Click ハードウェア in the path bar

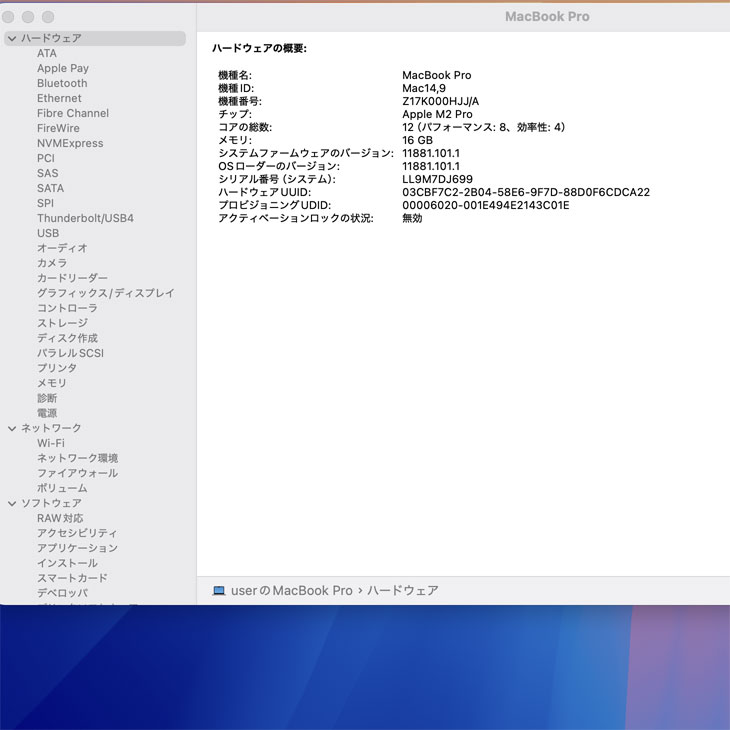point(402,591)
